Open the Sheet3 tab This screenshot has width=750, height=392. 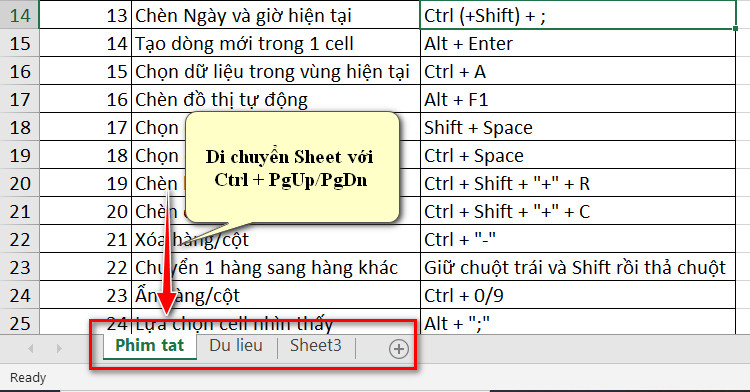pos(316,346)
